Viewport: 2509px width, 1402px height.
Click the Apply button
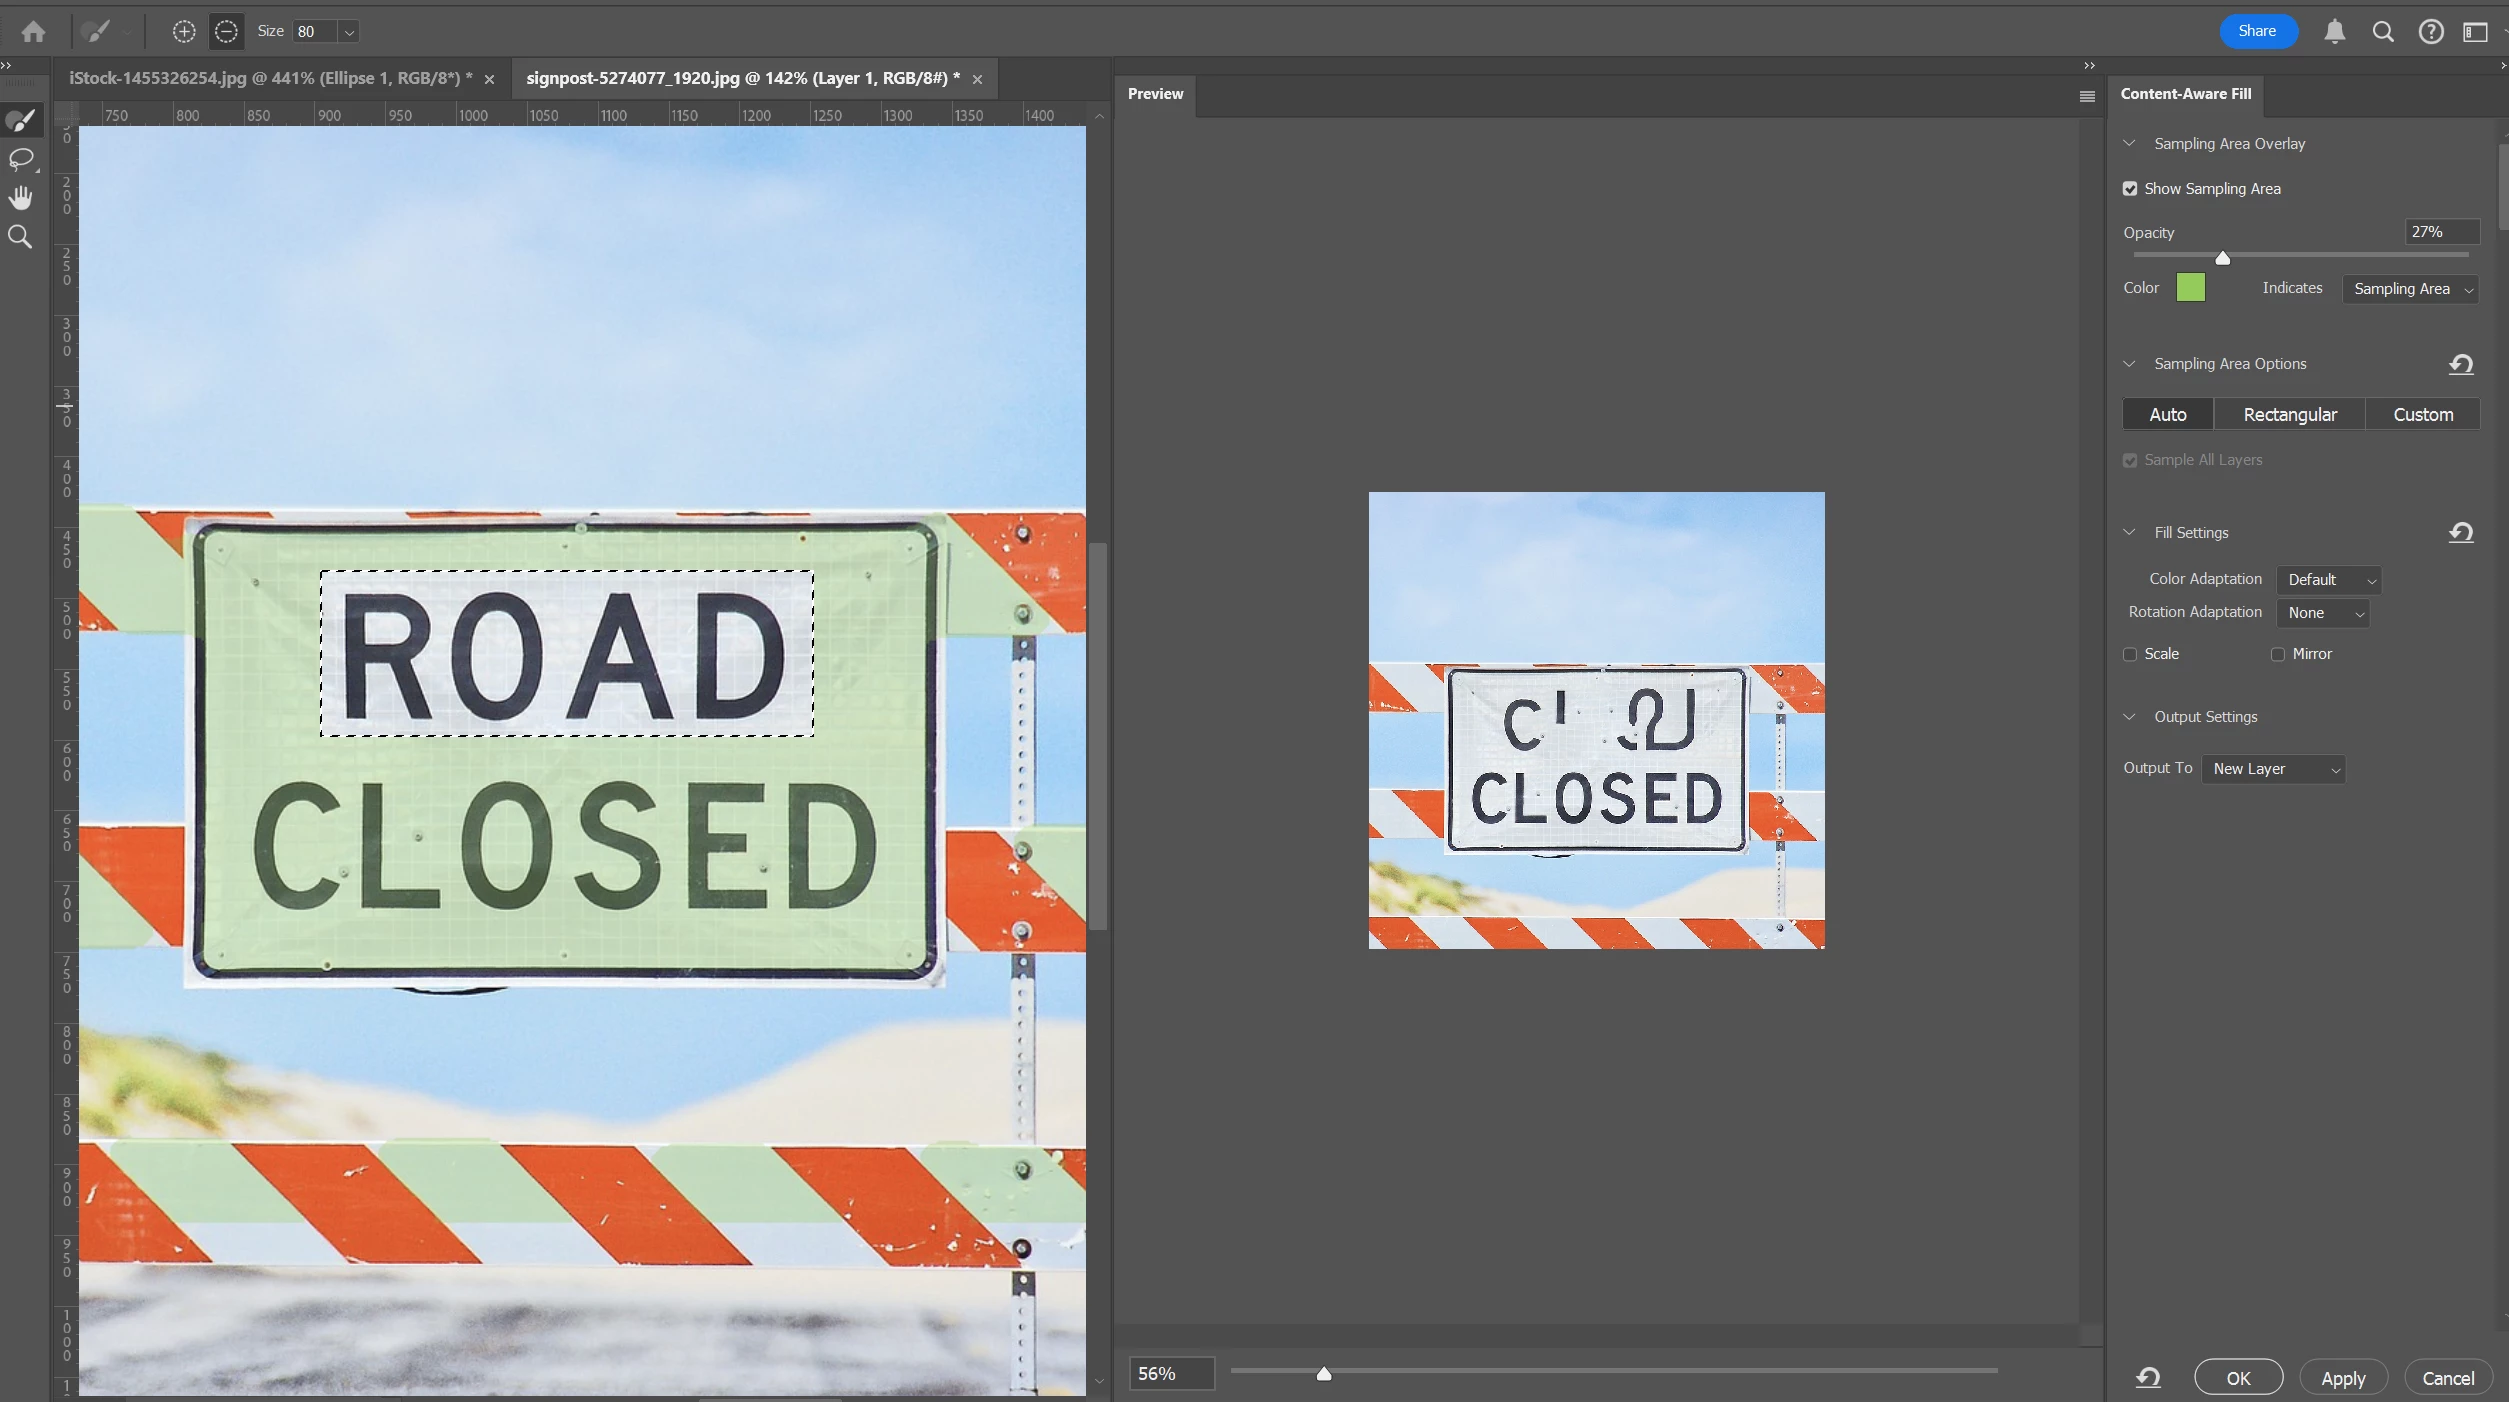(x=2343, y=1378)
